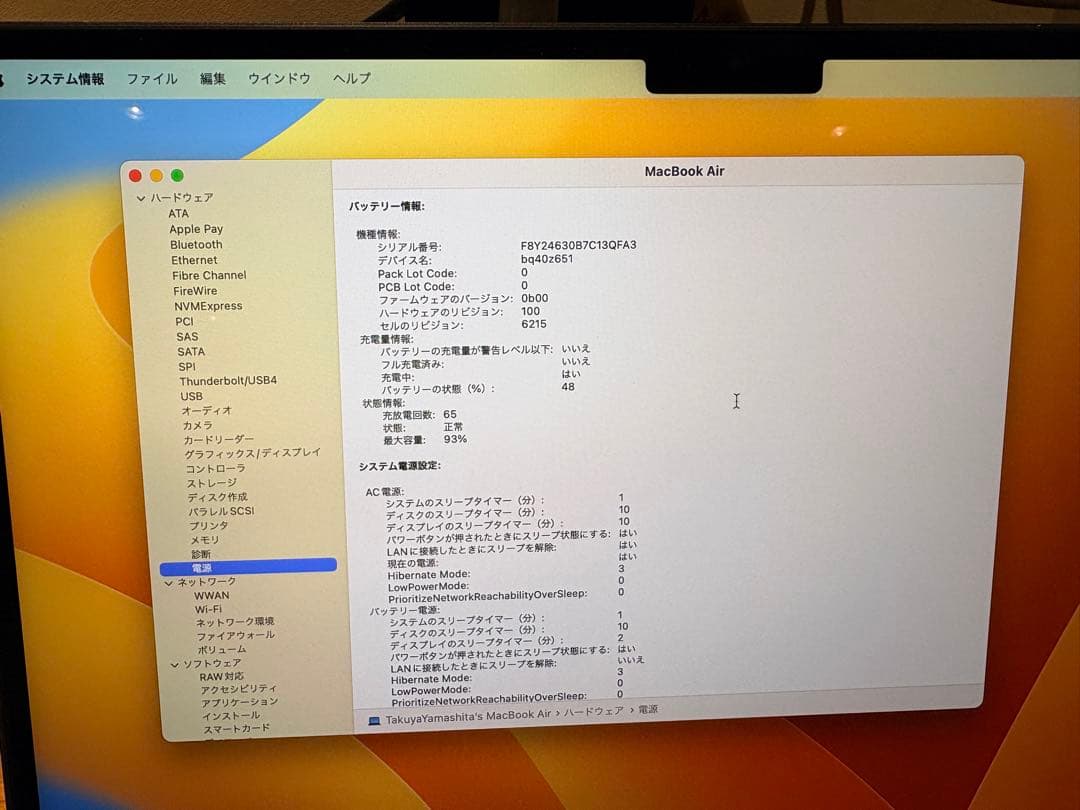Image resolution: width=1080 pixels, height=810 pixels.
Task: Select オーディオ in the sidebar
Action: tap(207, 411)
